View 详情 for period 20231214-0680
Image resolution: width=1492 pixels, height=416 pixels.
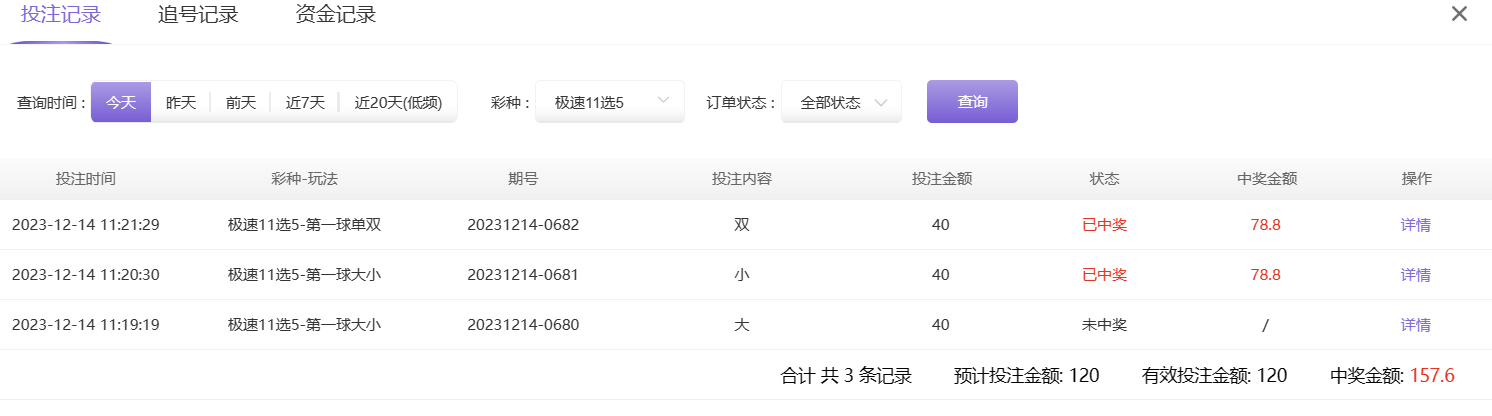1415,325
